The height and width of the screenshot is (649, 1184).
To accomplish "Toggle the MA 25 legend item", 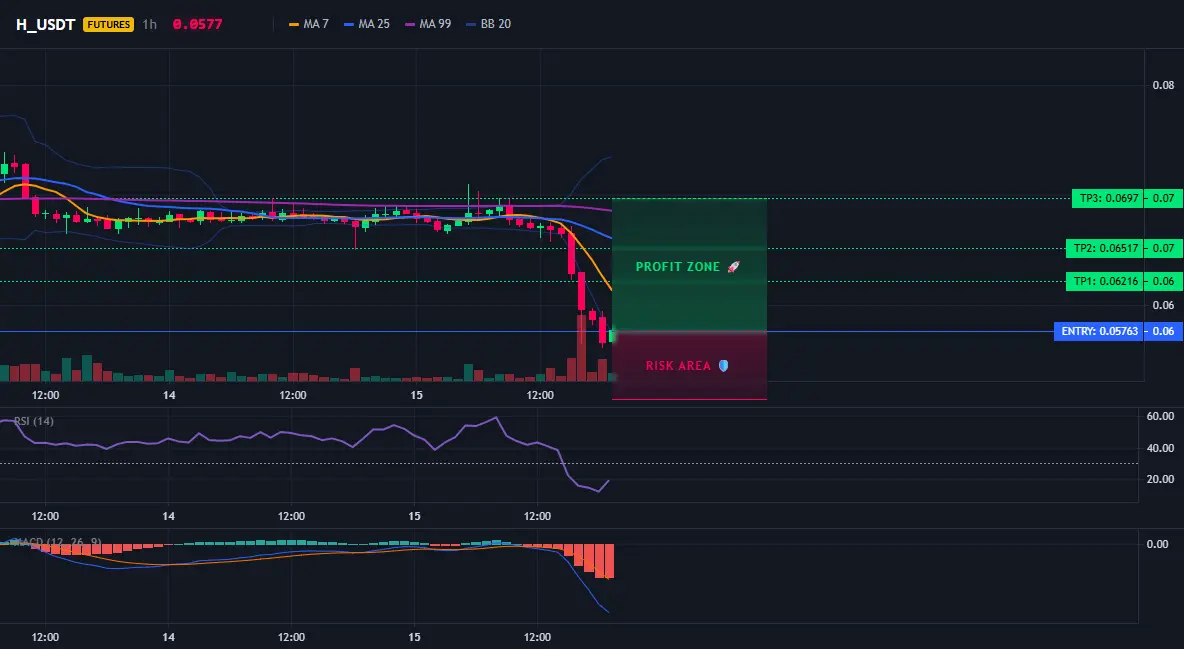I will coord(367,24).
